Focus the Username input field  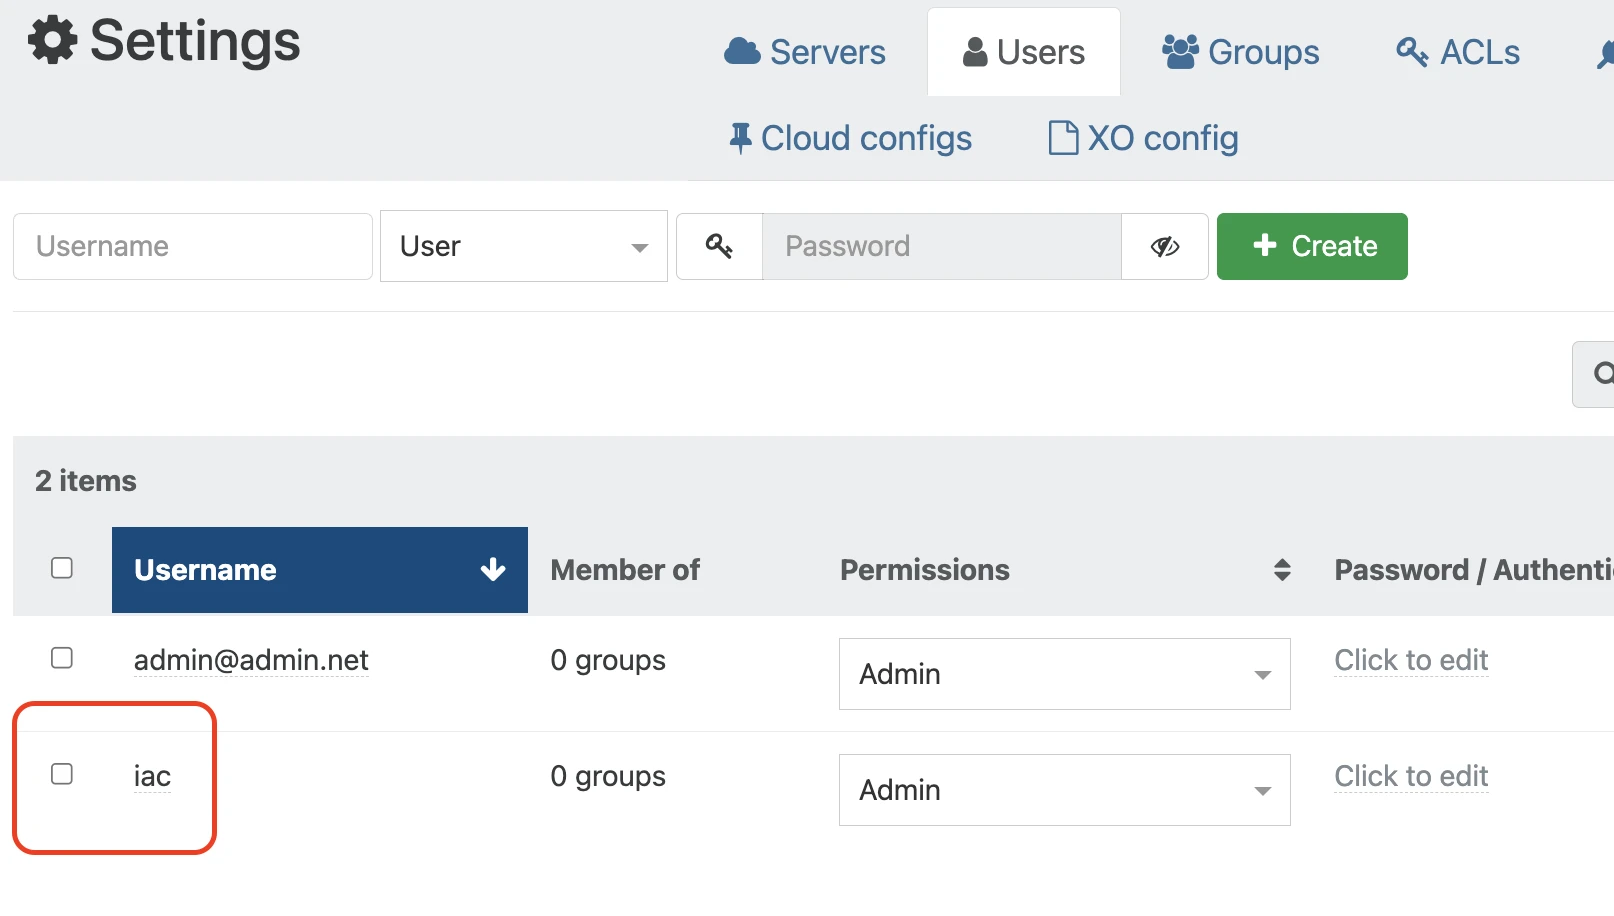pos(193,246)
